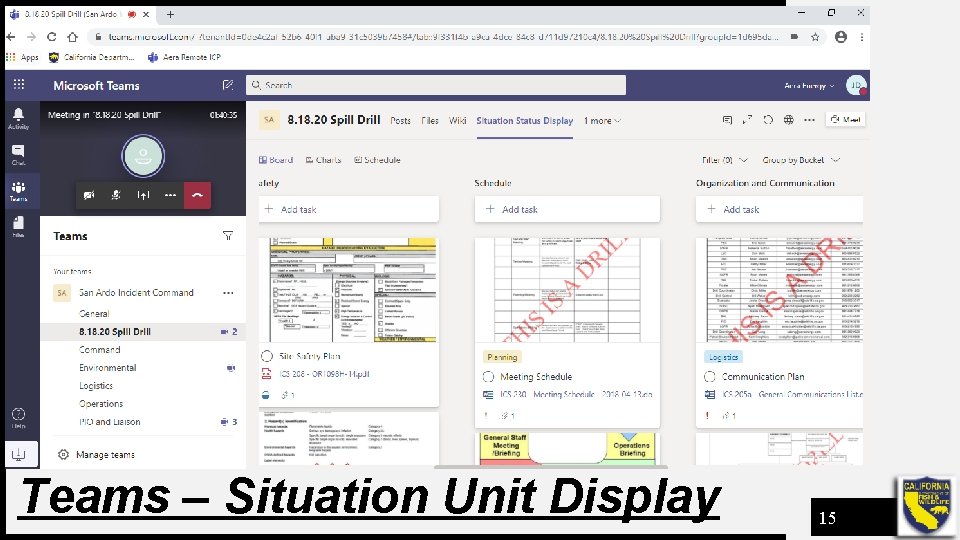Switch to the Wiki tab

tap(457, 121)
